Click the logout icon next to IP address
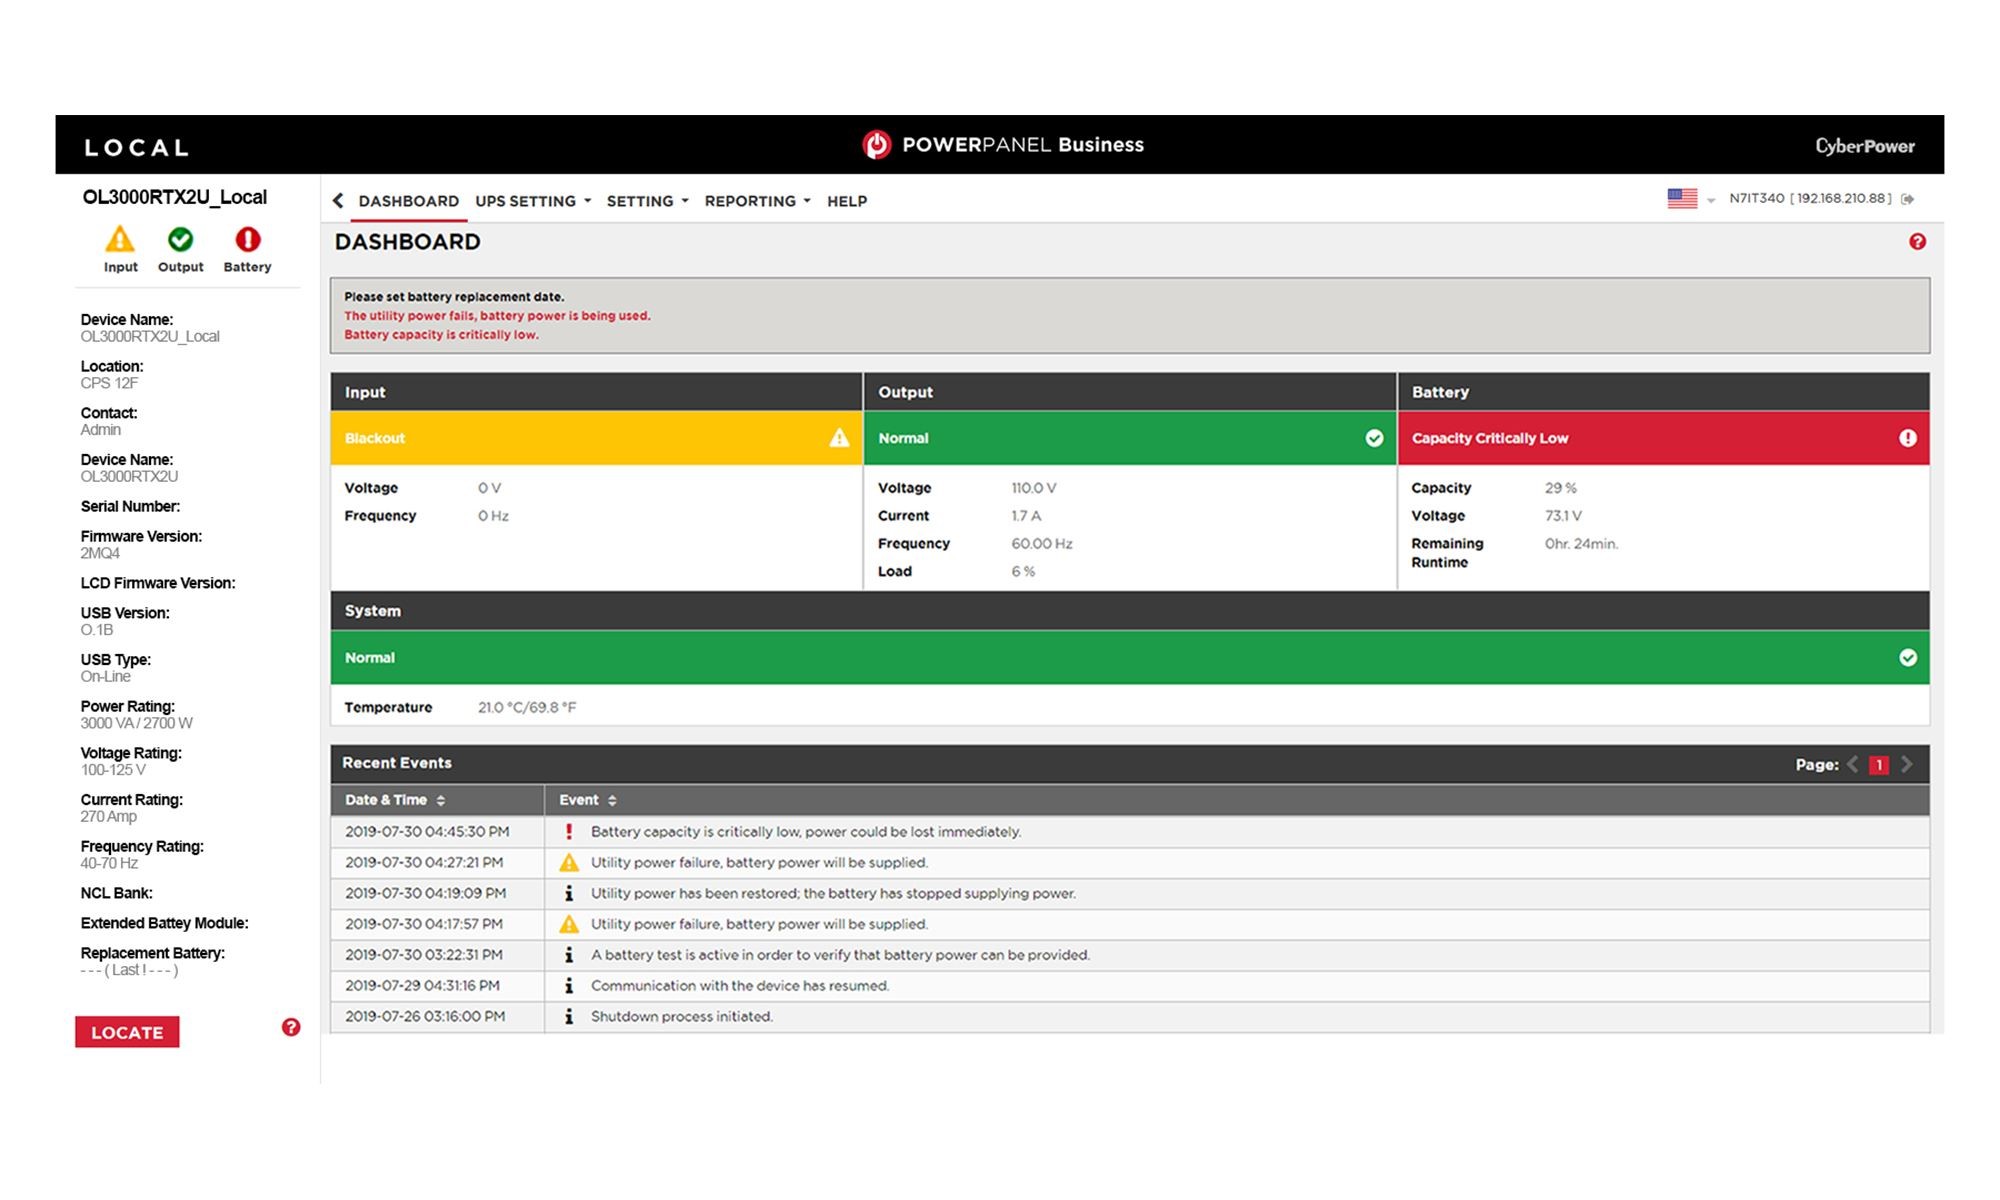2000x1200 pixels. tap(1908, 199)
